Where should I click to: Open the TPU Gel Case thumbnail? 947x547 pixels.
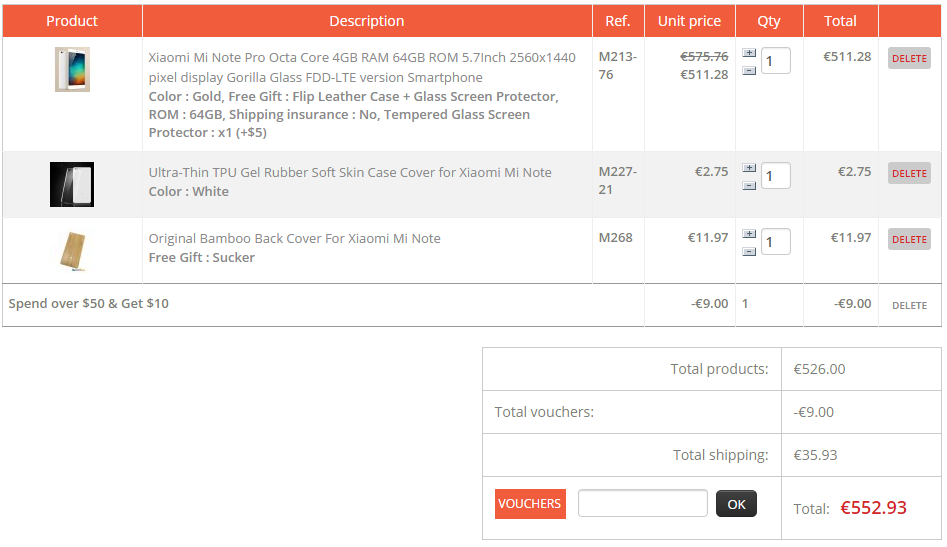click(x=72, y=184)
